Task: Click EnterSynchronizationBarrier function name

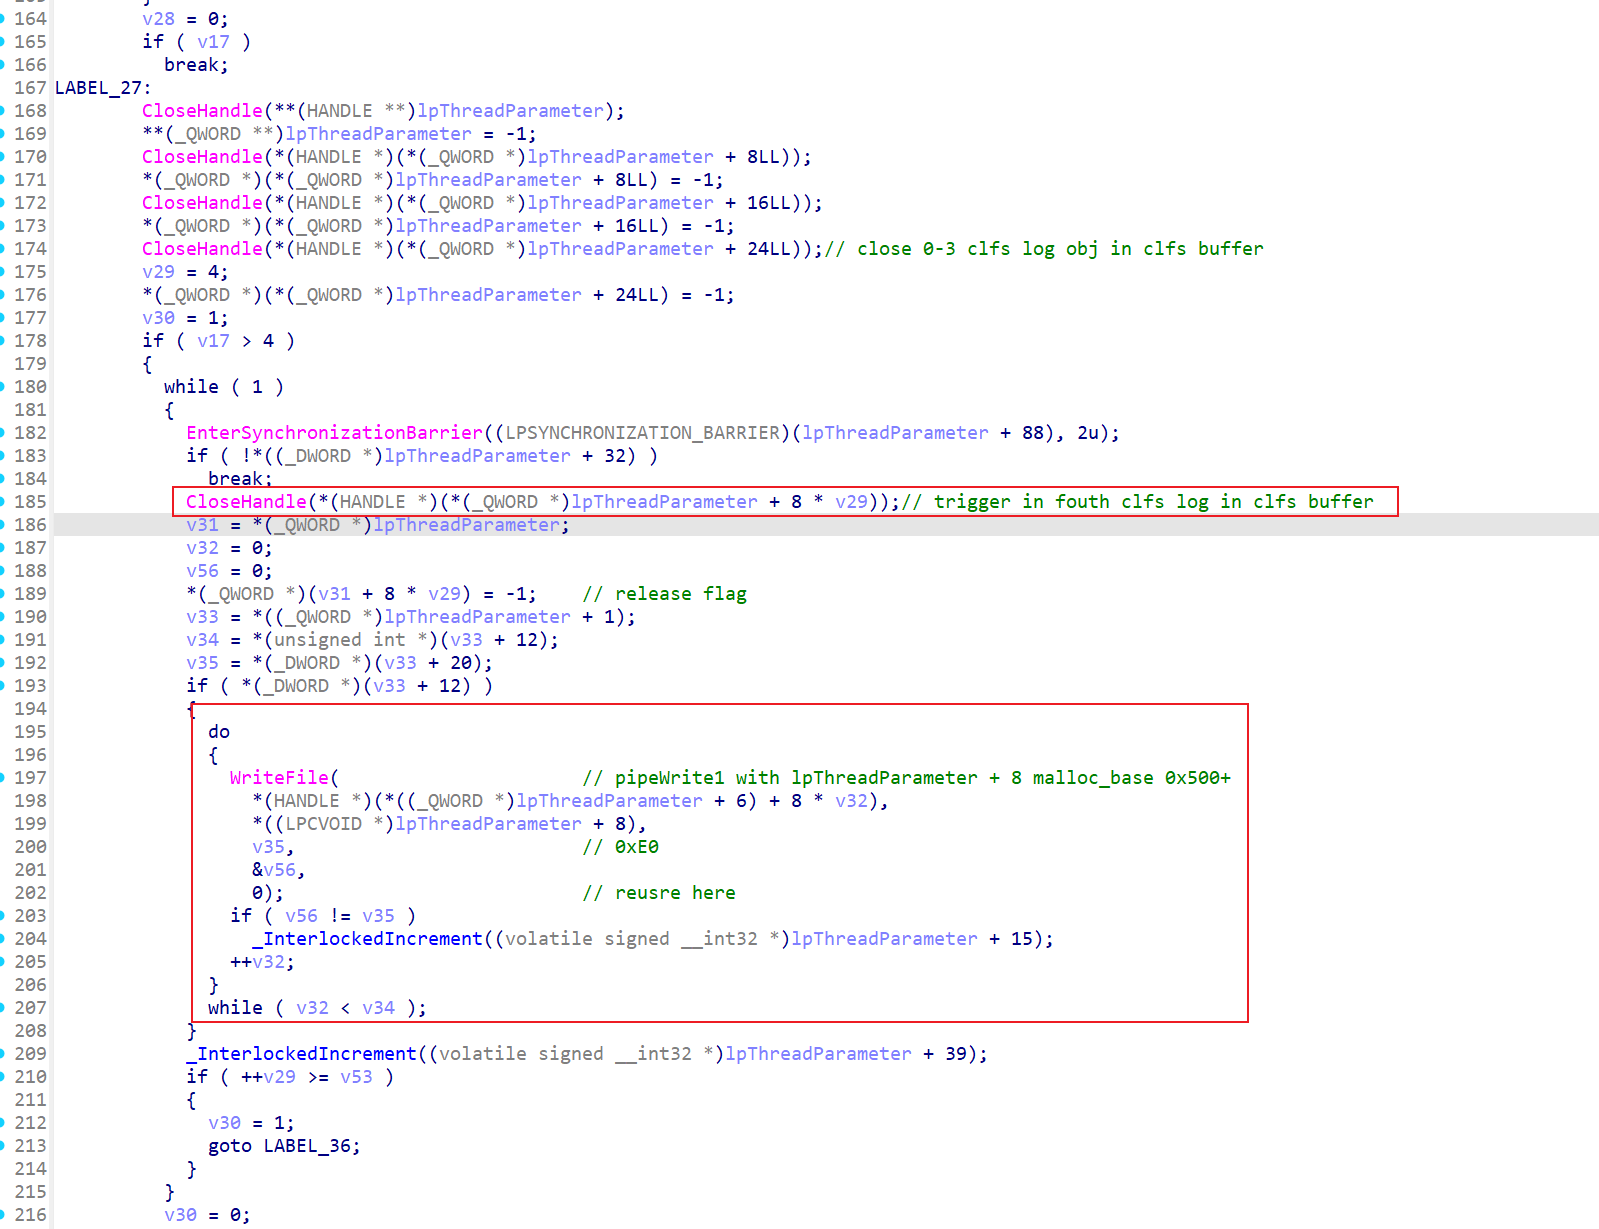Action: click(334, 433)
